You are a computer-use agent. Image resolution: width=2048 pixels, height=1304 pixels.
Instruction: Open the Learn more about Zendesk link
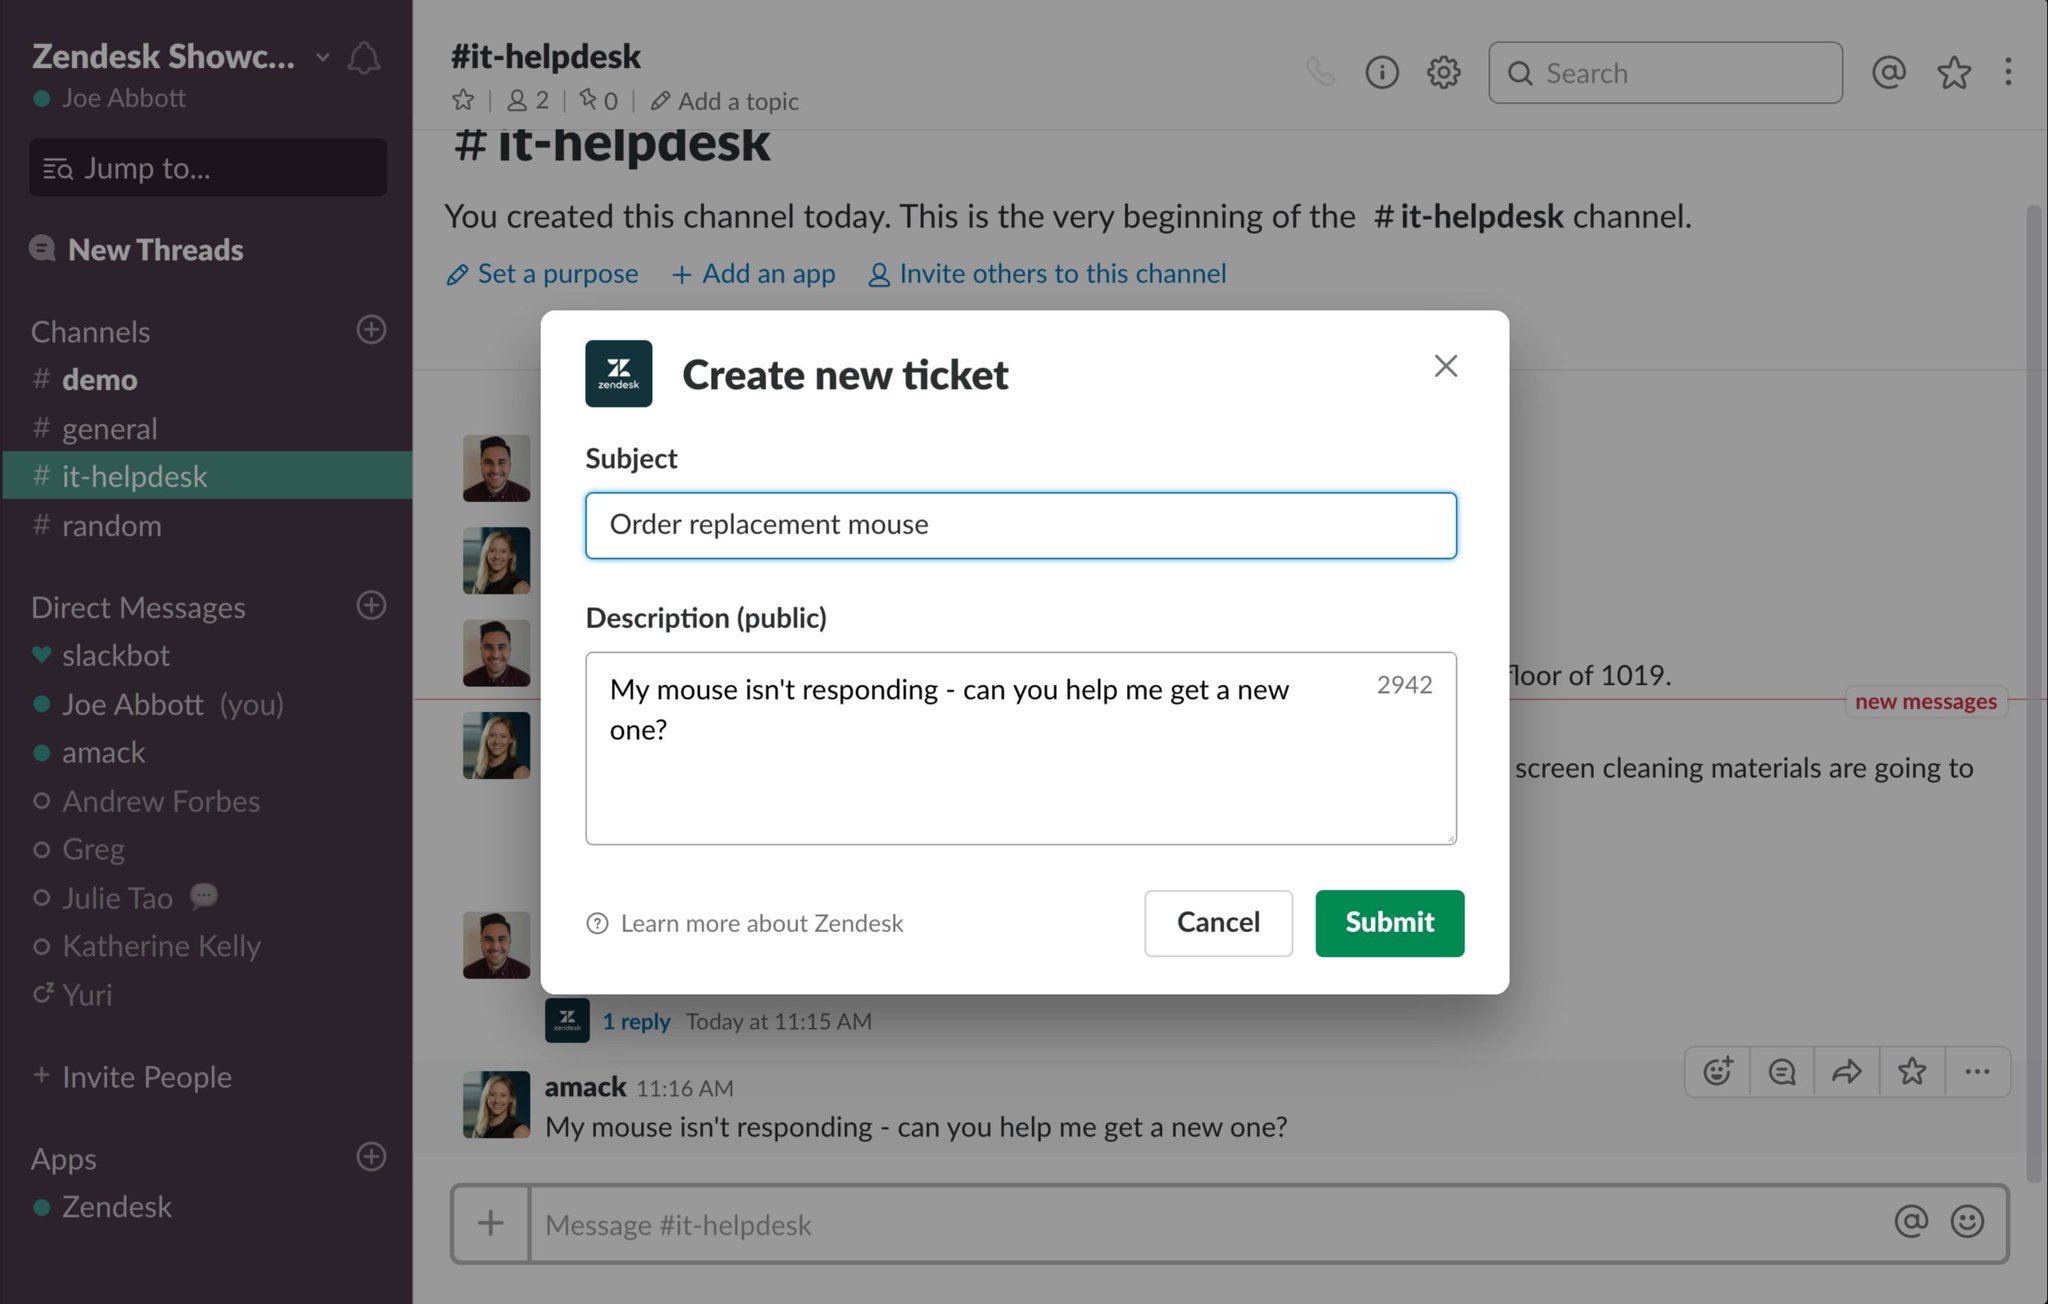pos(761,922)
